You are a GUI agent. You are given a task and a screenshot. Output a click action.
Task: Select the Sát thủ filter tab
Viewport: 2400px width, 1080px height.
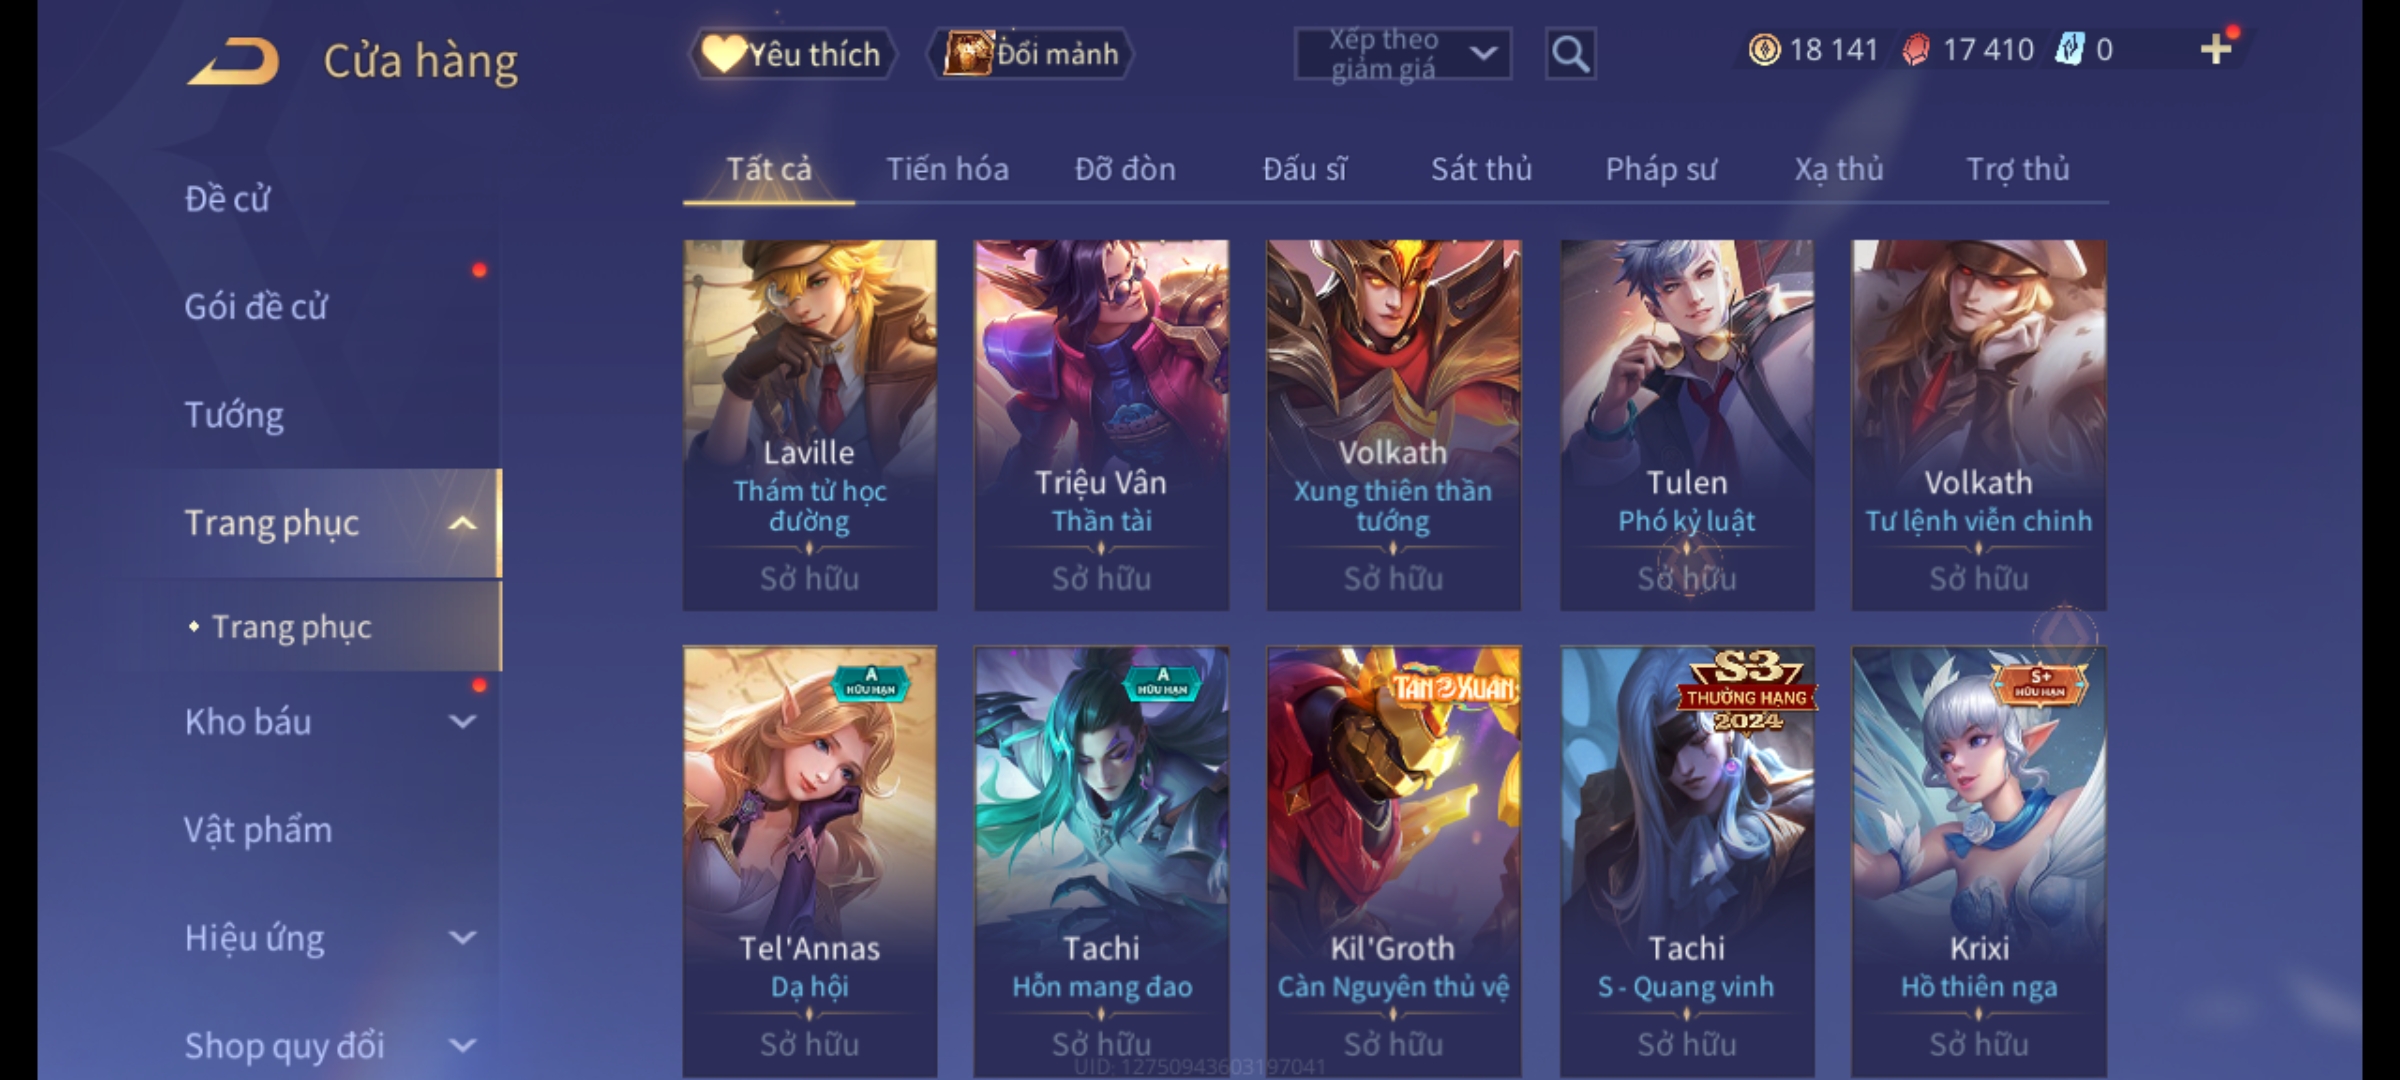coord(1481,169)
